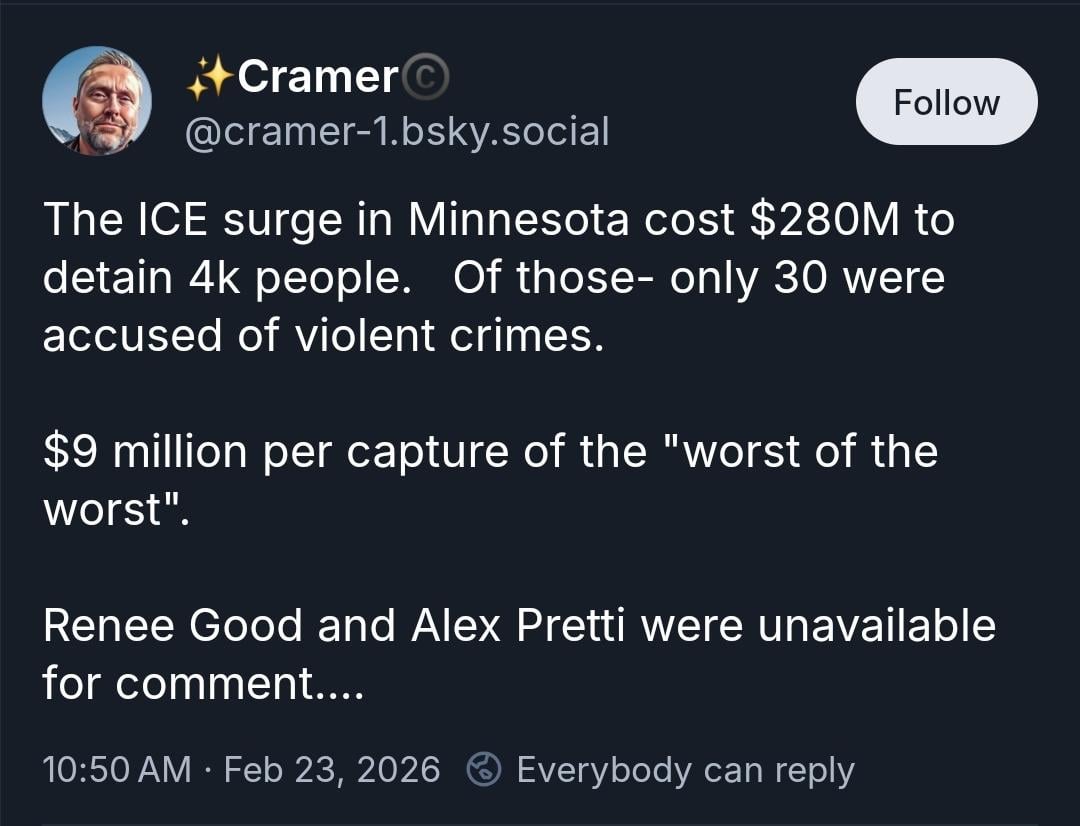Image resolution: width=1080 pixels, height=826 pixels.
Task: Click the 10:50 AM timestamp
Action: 116,769
